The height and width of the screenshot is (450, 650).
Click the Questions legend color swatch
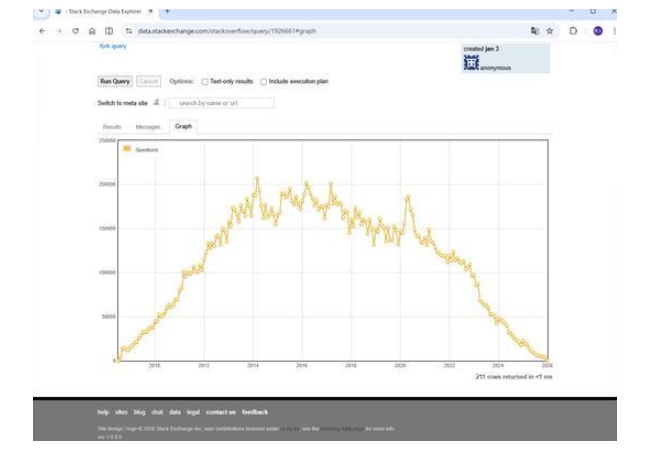click(x=127, y=149)
